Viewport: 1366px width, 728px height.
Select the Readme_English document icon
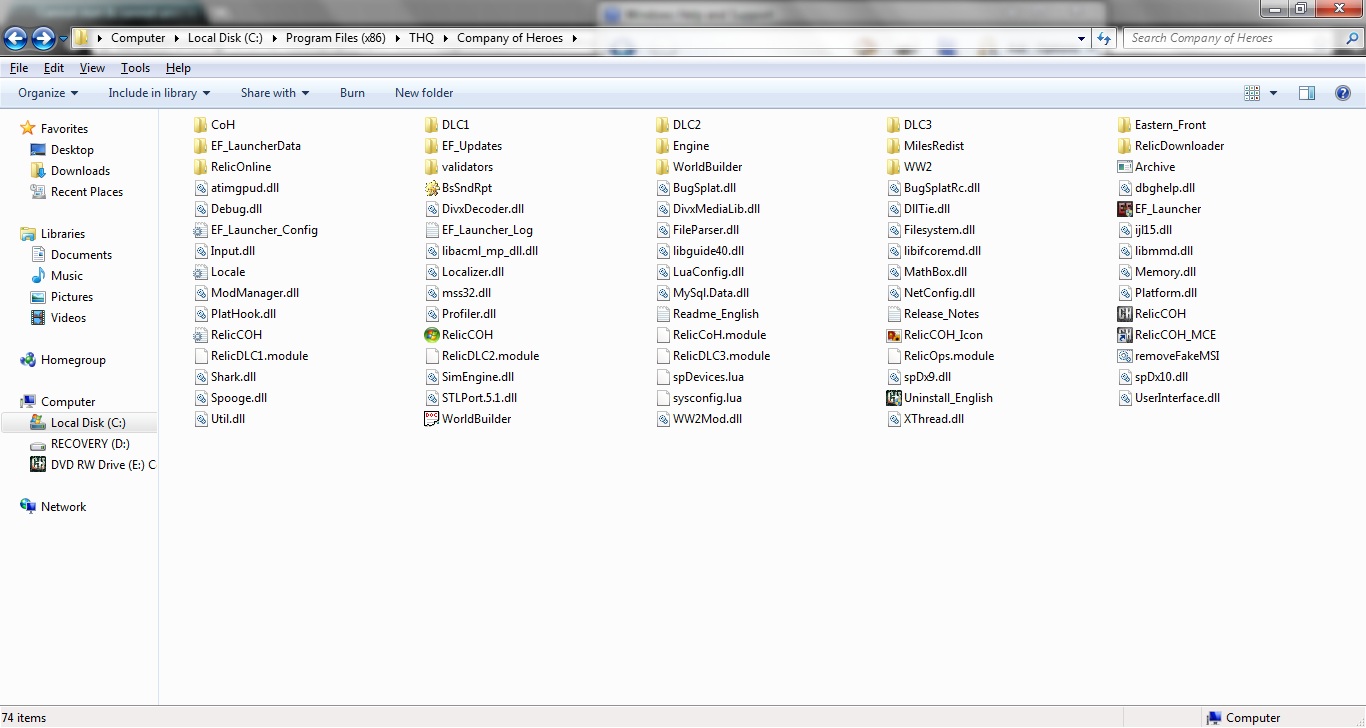tap(663, 314)
